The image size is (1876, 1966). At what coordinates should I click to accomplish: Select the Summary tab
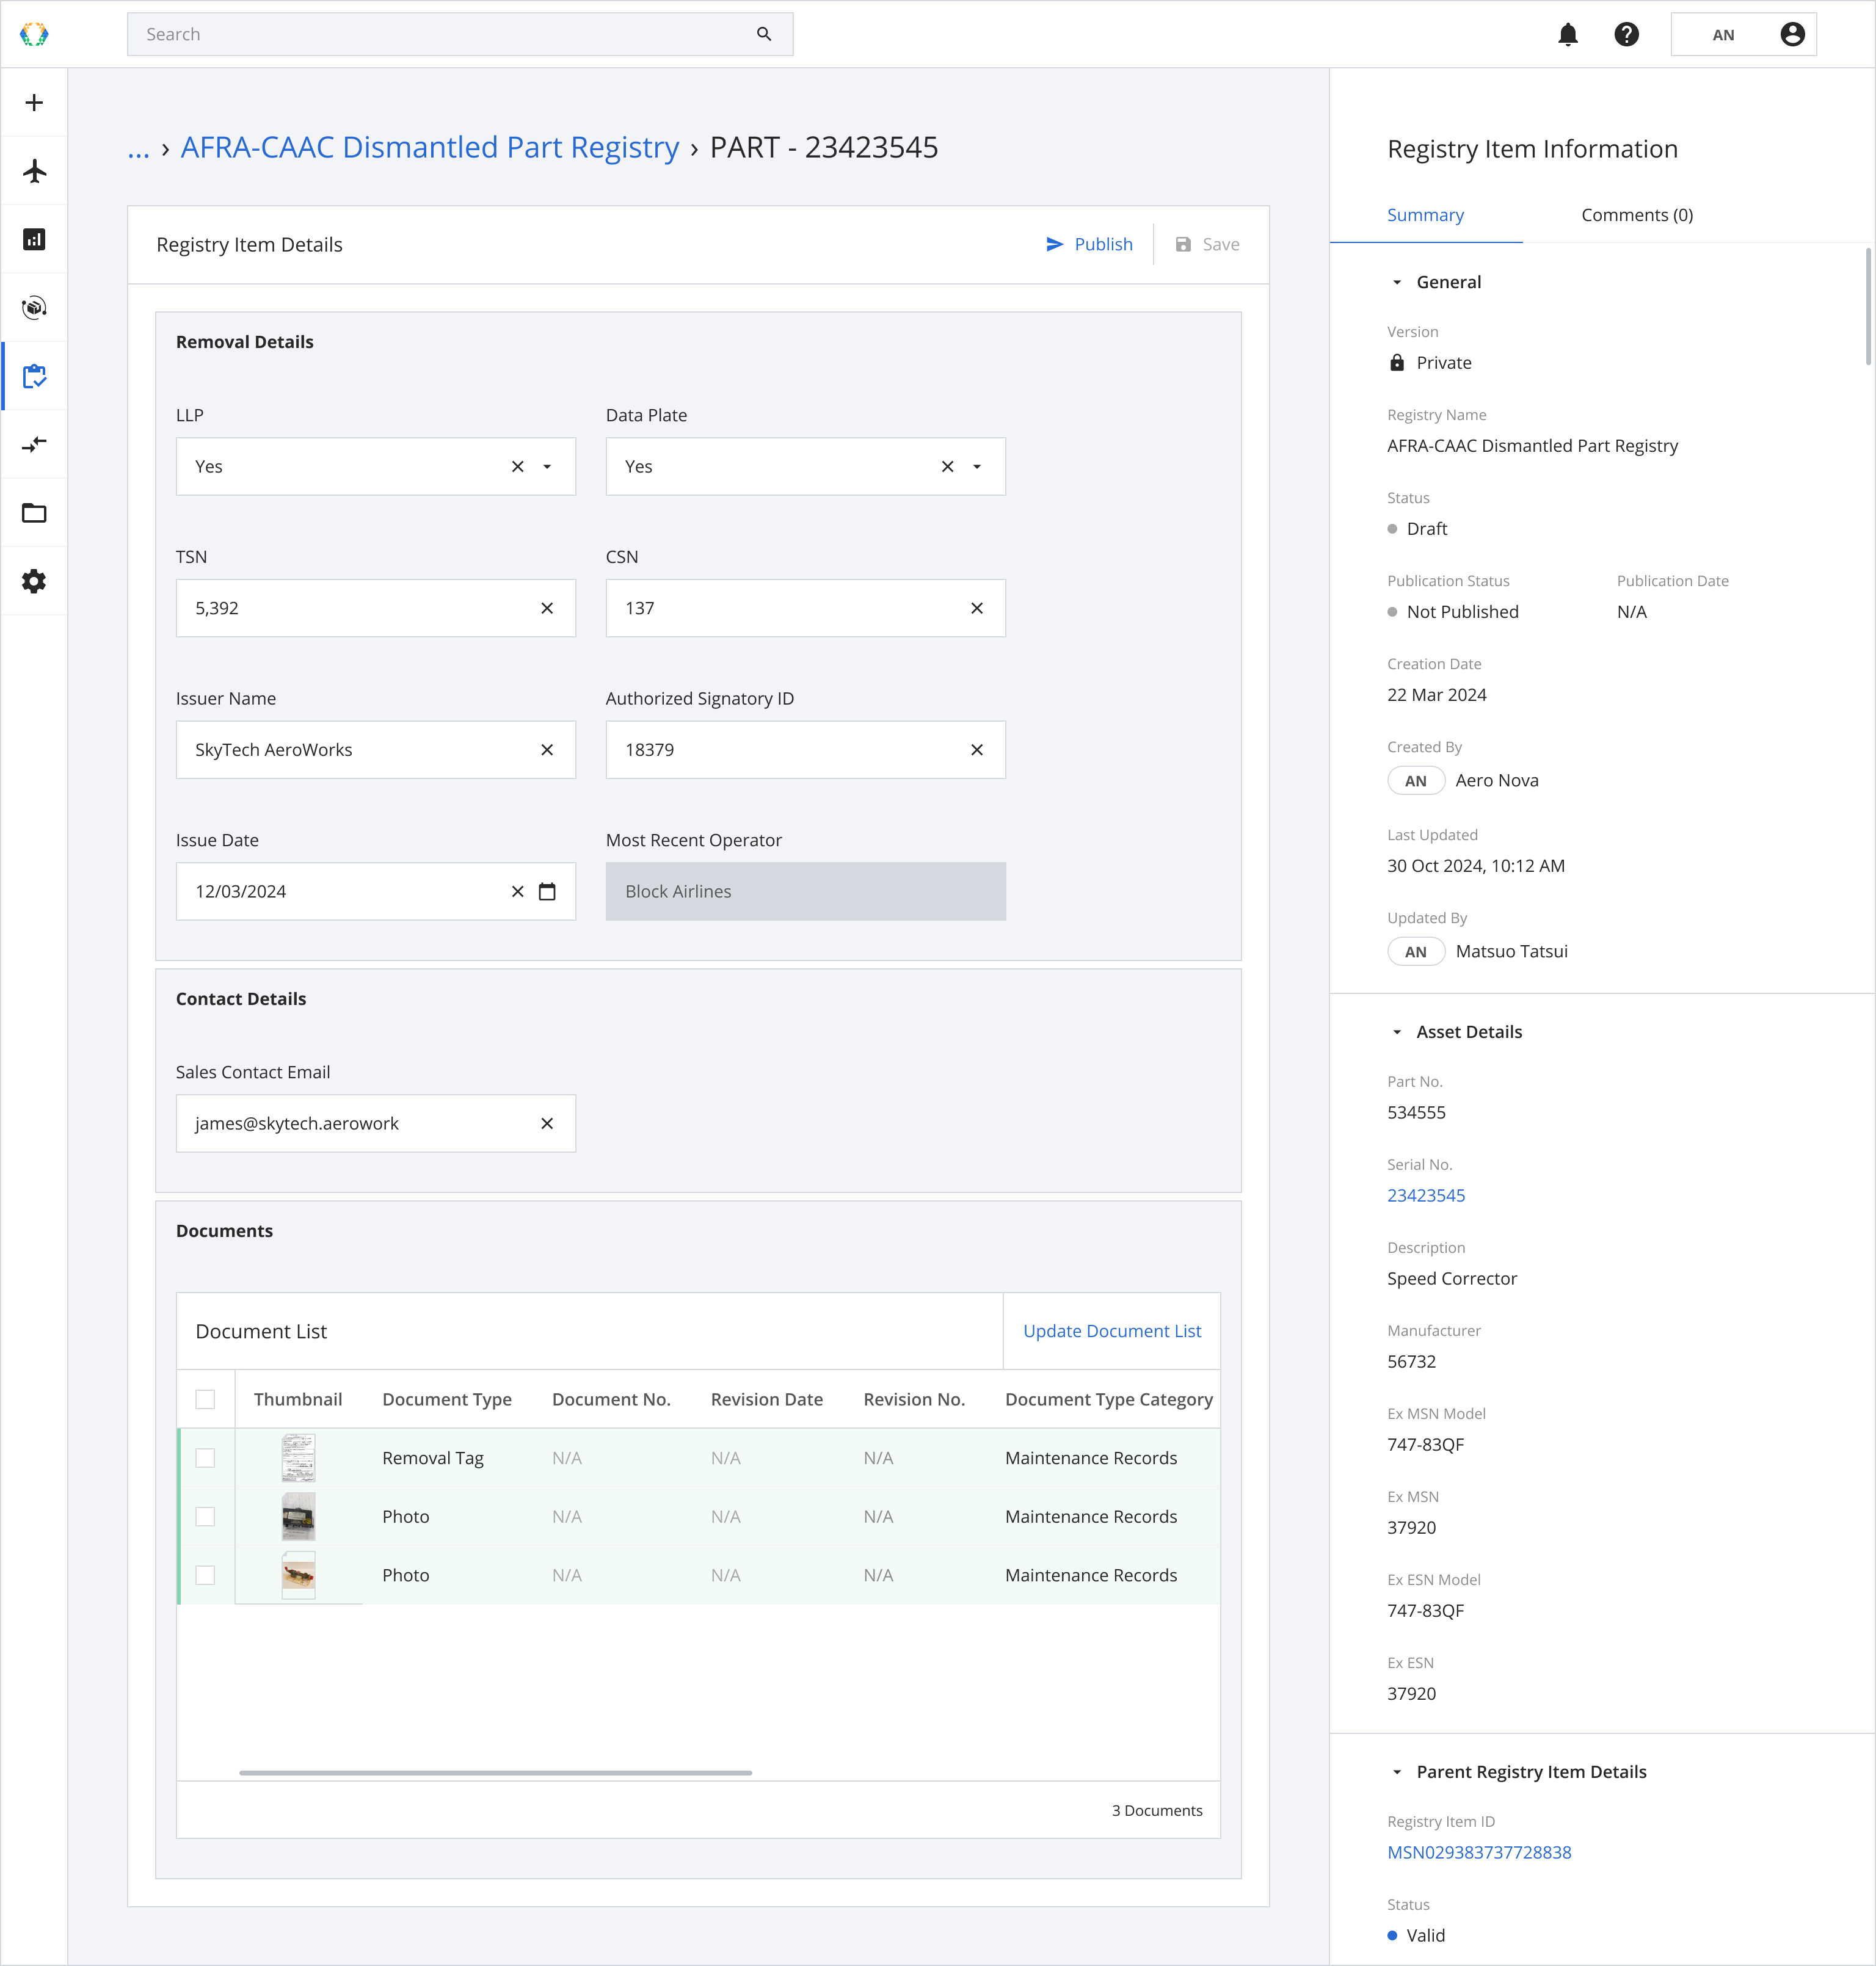tap(1424, 215)
